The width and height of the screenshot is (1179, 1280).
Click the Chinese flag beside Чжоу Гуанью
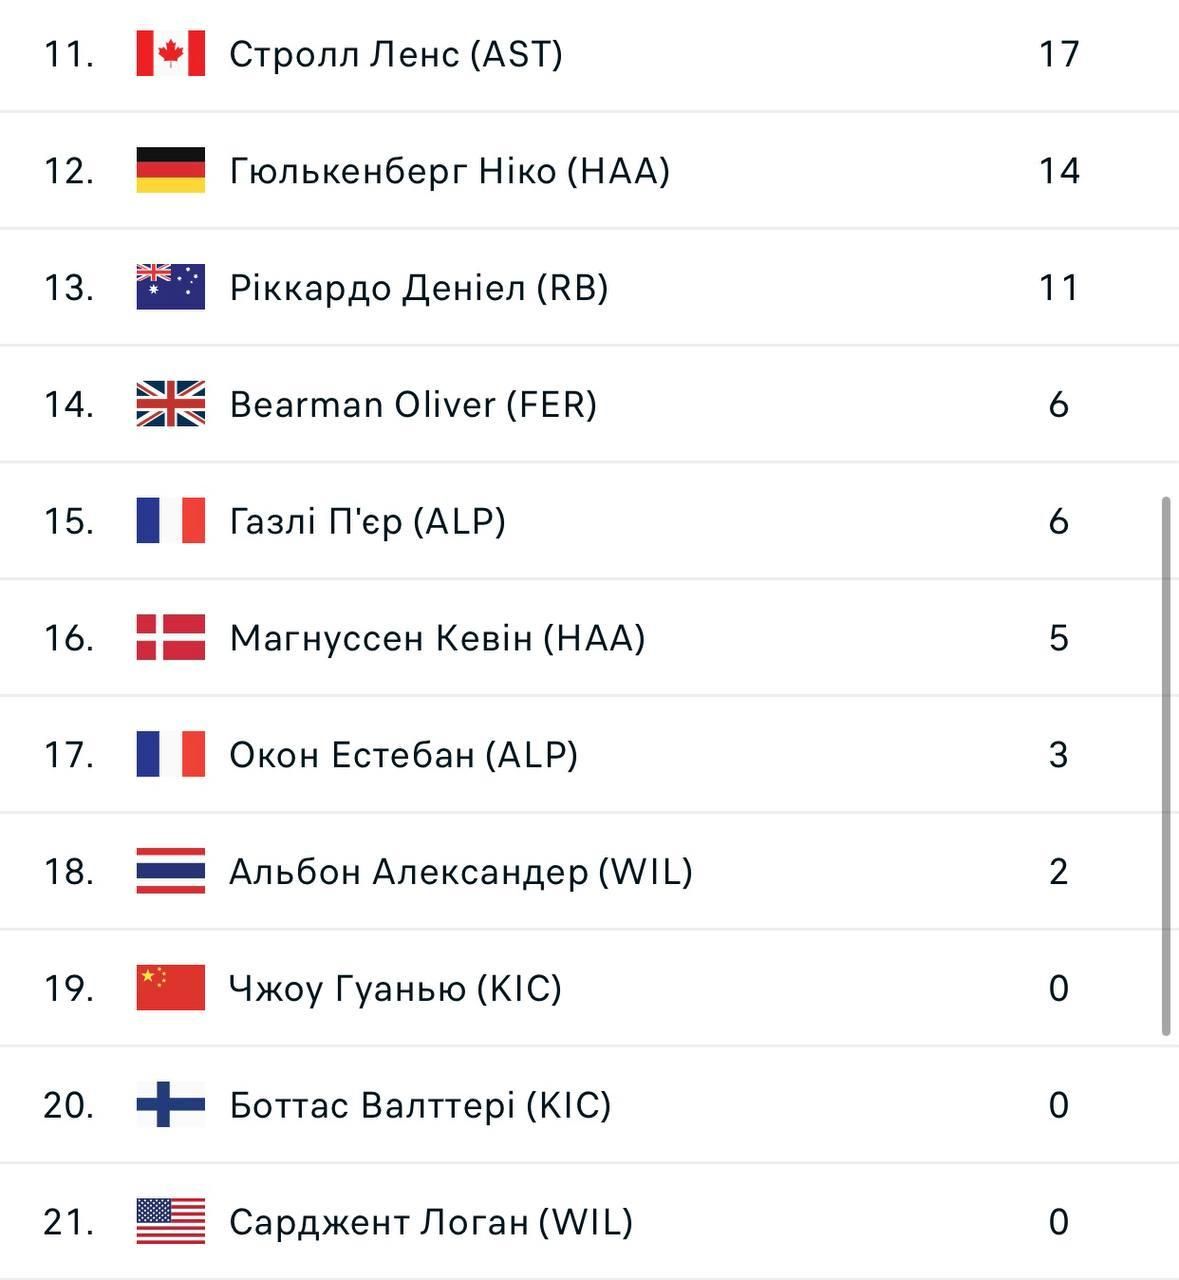coord(171,988)
